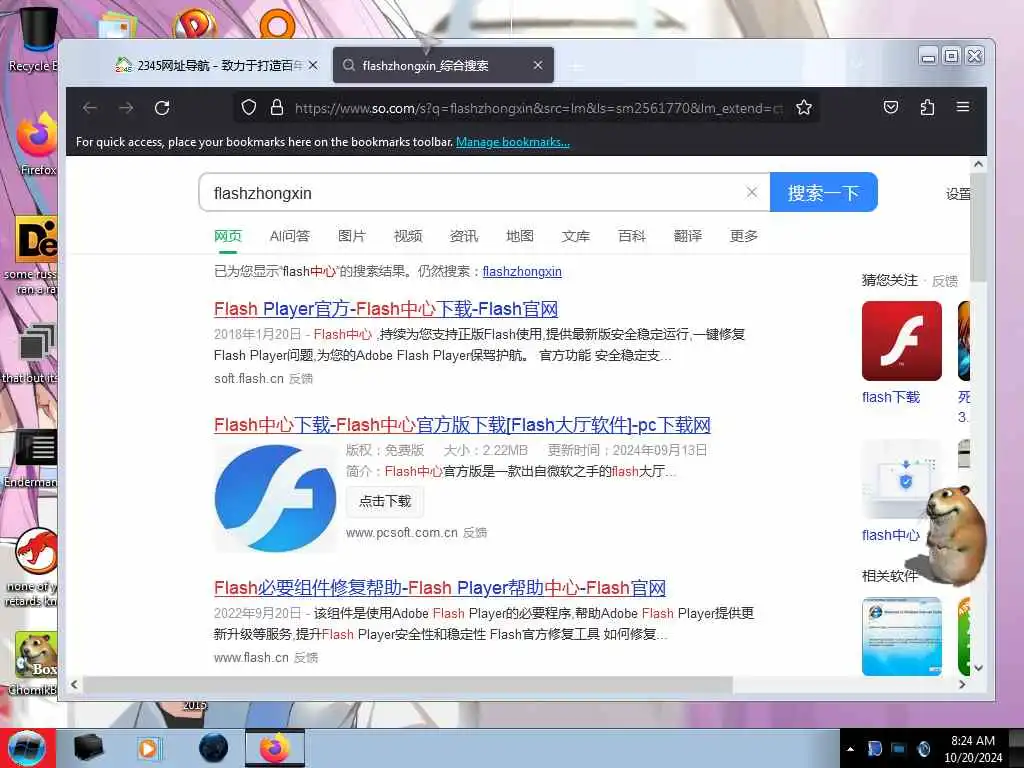This screenshot has height=768, width=1024.
Task: Open the flash中心 sidebar link
Action: 891,535
